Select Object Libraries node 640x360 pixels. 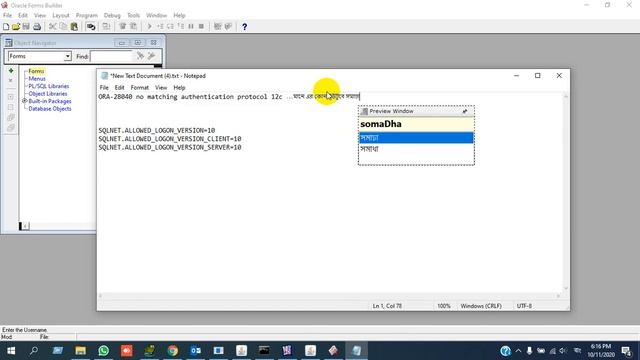tap(48, 93)
